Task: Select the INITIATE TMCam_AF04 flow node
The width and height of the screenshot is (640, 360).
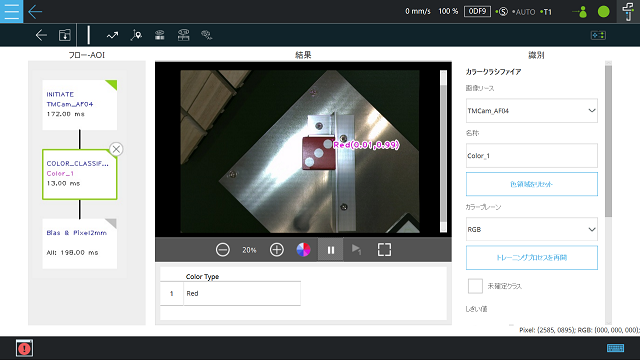Action: pyautogui.click(x=80, y=105)
